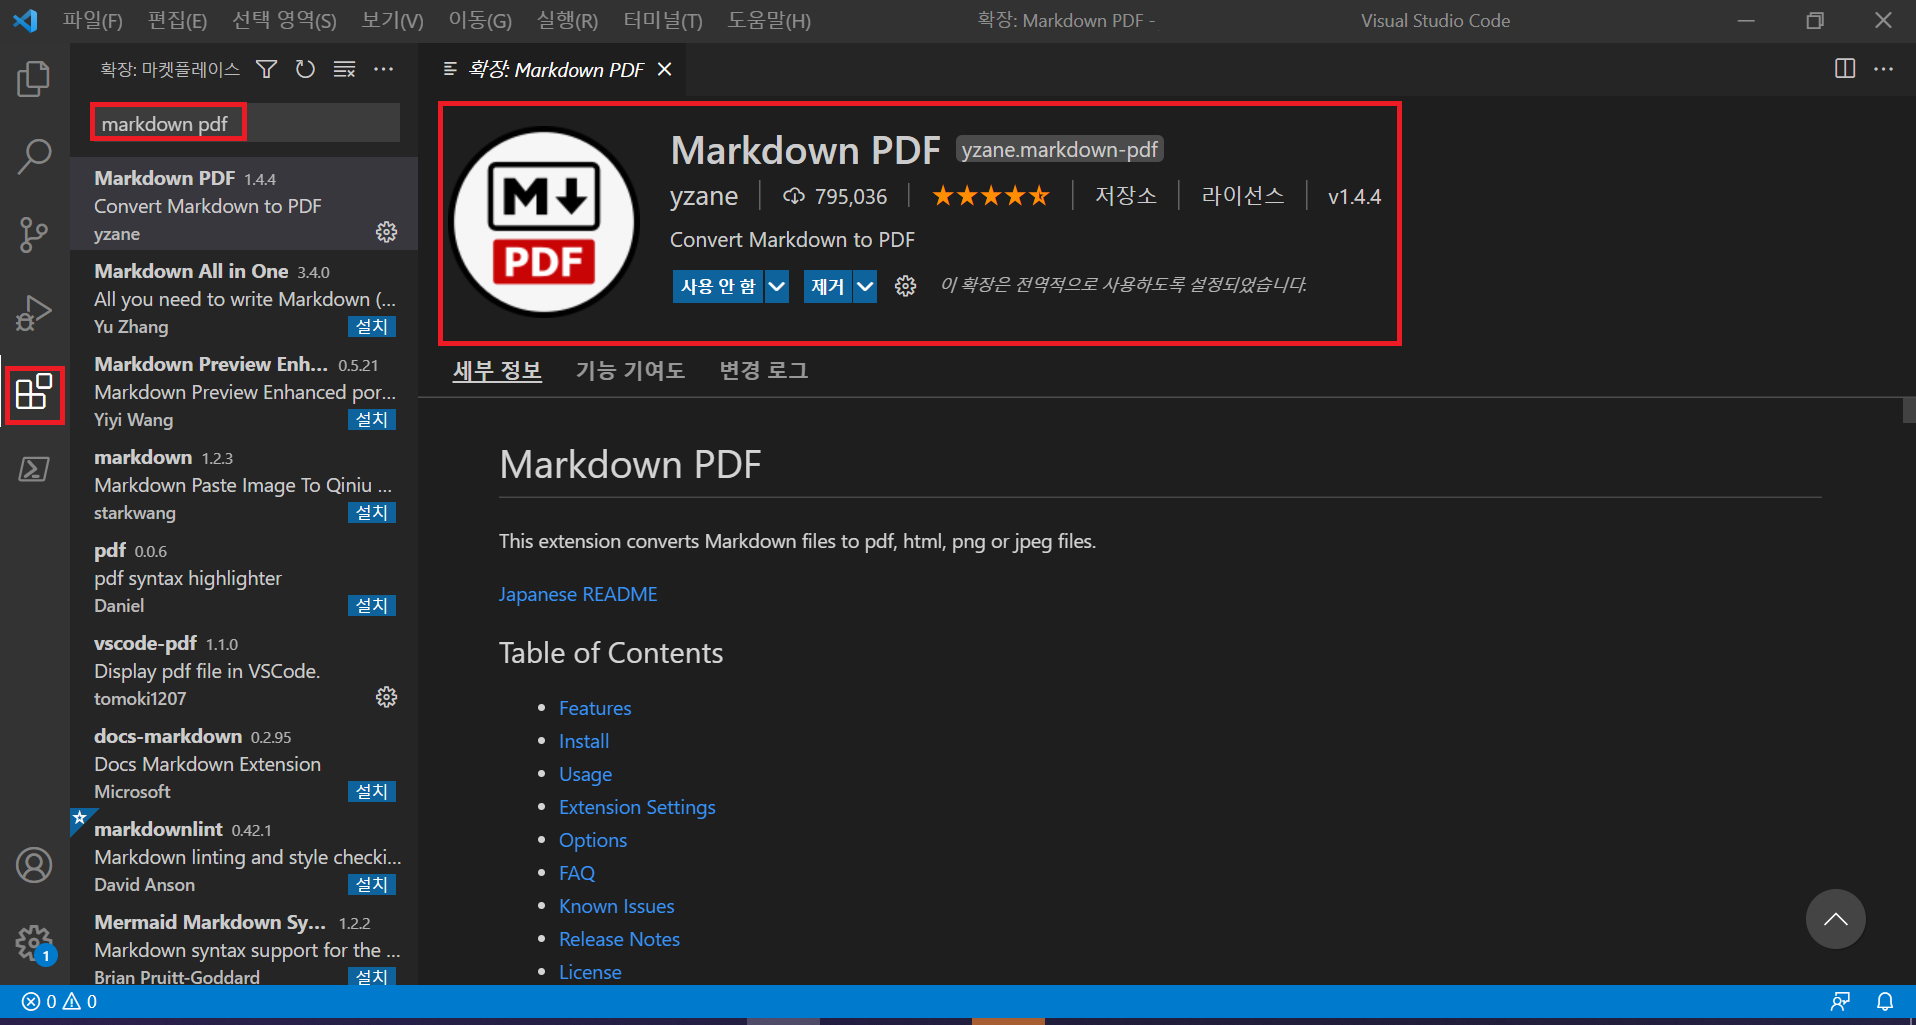Open the 라이선스 license link
This screenshot has width=1916, height=1025.
(x=1242, y=196)
